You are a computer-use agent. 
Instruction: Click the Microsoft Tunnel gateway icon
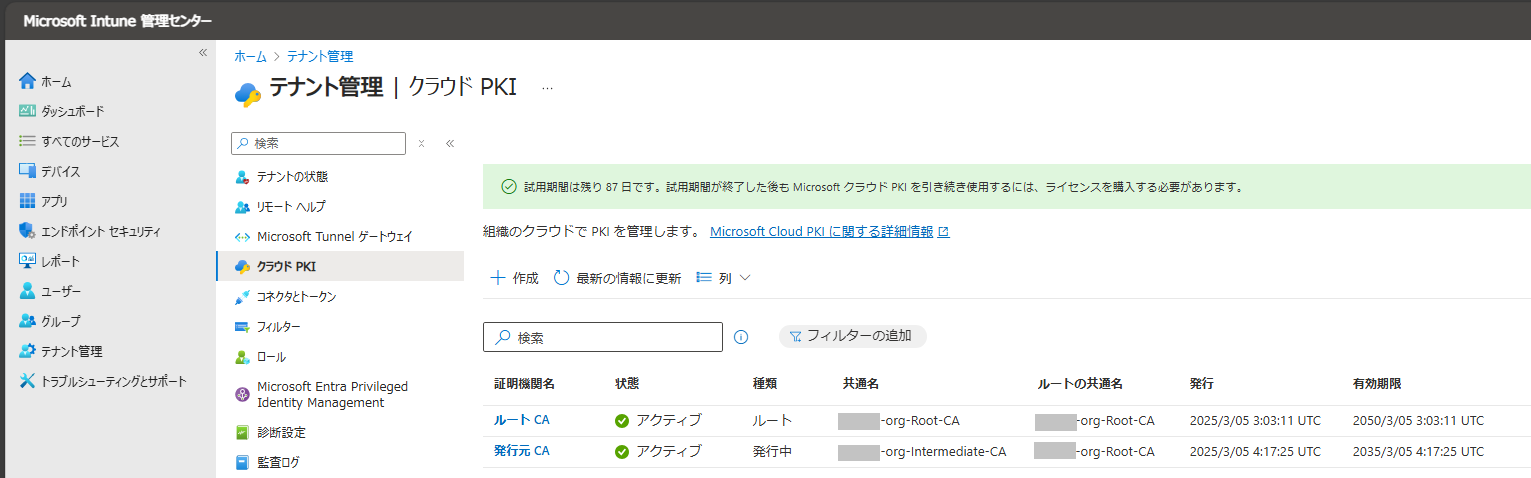pyautogui.click(x=241, y=237)
